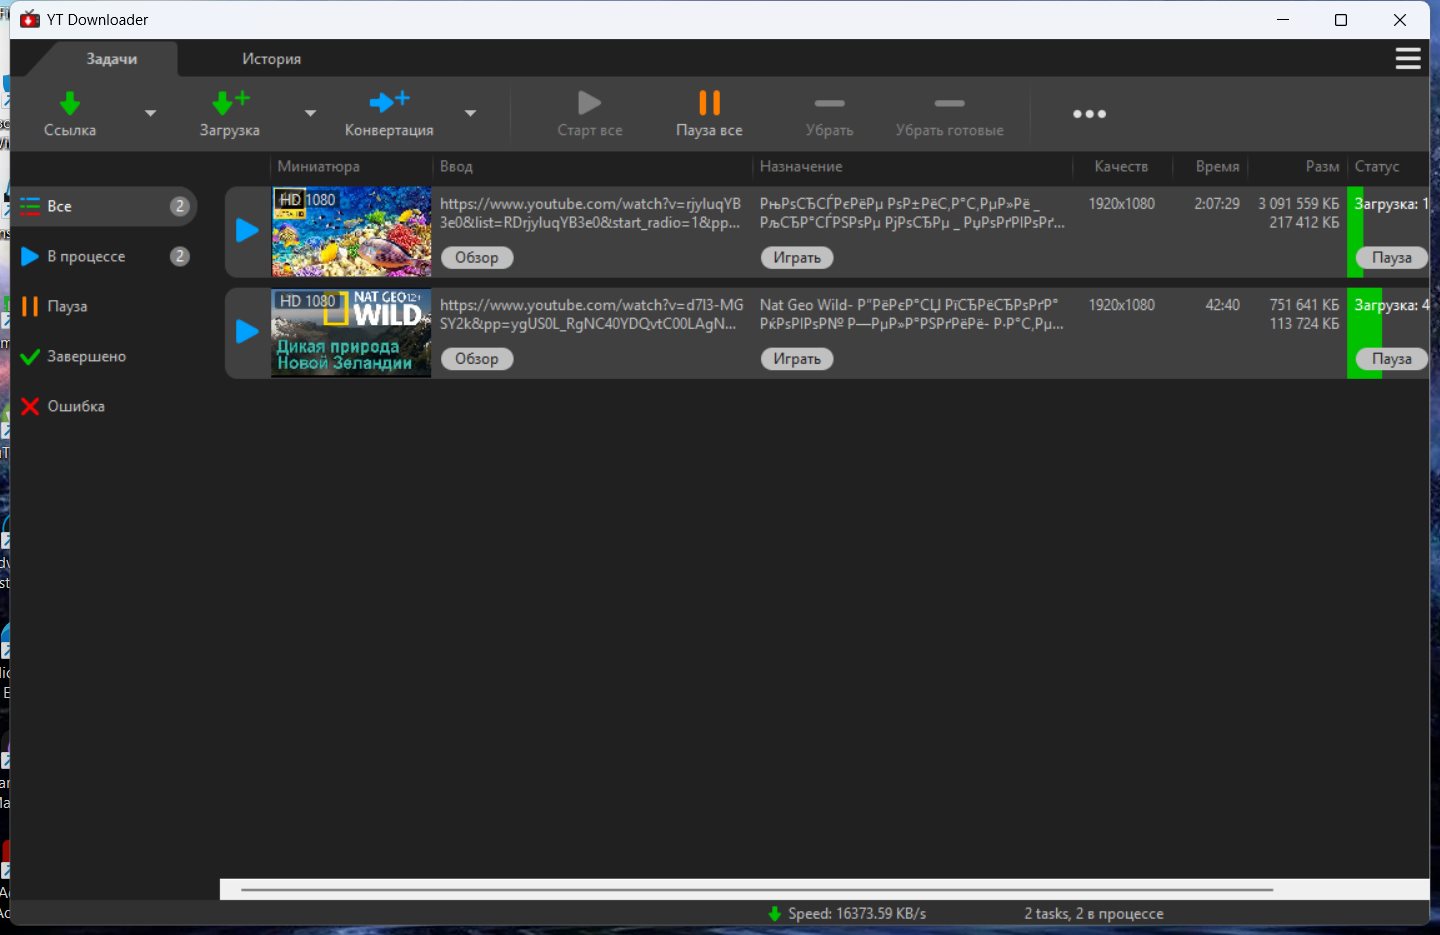Open the hamburger menu at top right
1440x935 pixels.
point(1408,59)
